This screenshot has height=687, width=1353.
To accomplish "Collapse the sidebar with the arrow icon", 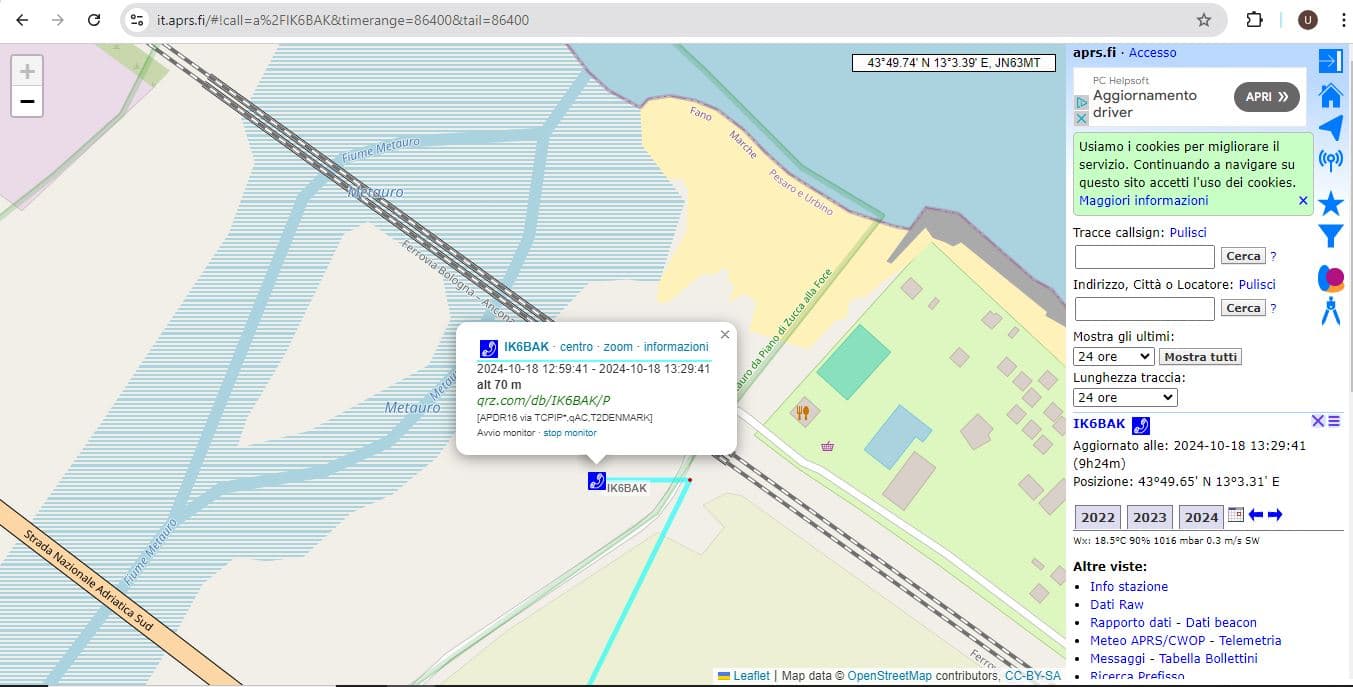I will pyautogui.click(x=1330, y=61).
